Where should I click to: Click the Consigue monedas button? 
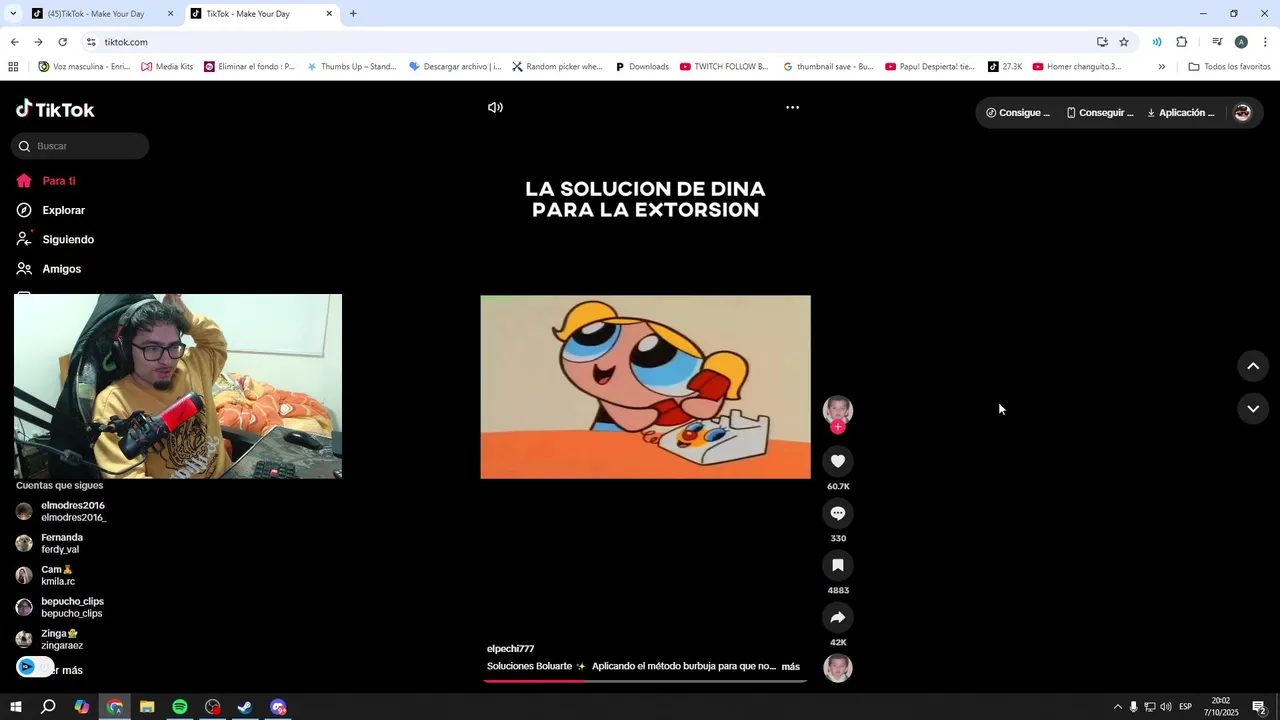click(1018, 113)
